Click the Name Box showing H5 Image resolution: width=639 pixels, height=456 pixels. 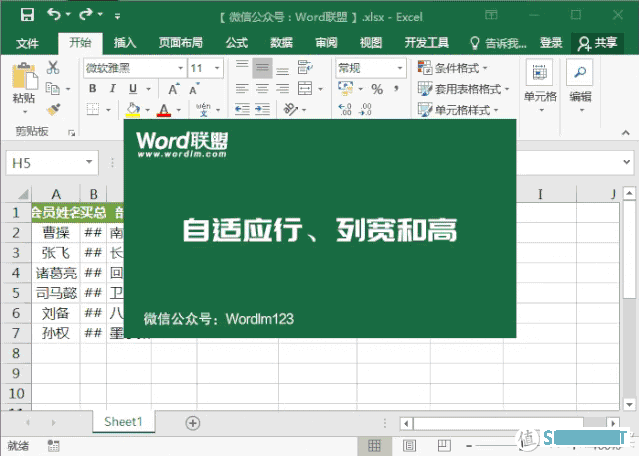pos(52,163)
